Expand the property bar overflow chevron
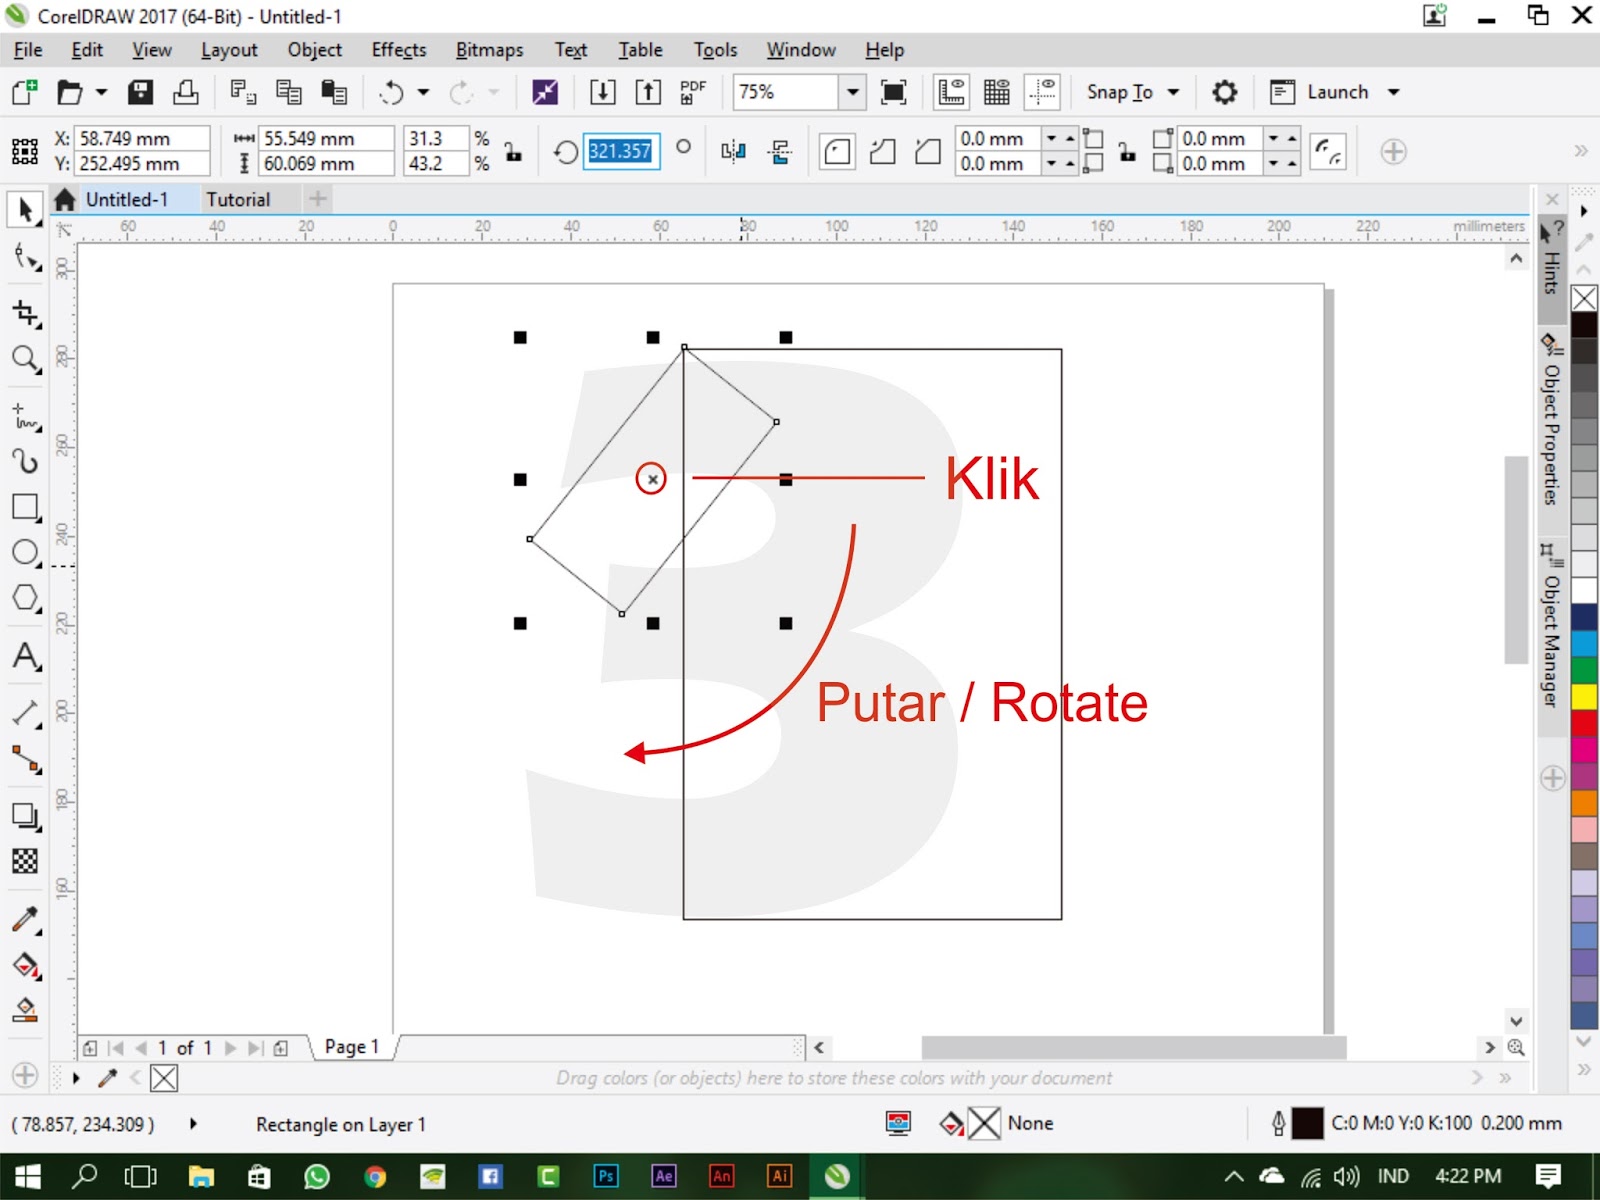The image size is (1600, 1200). (x=1581, y=151)
